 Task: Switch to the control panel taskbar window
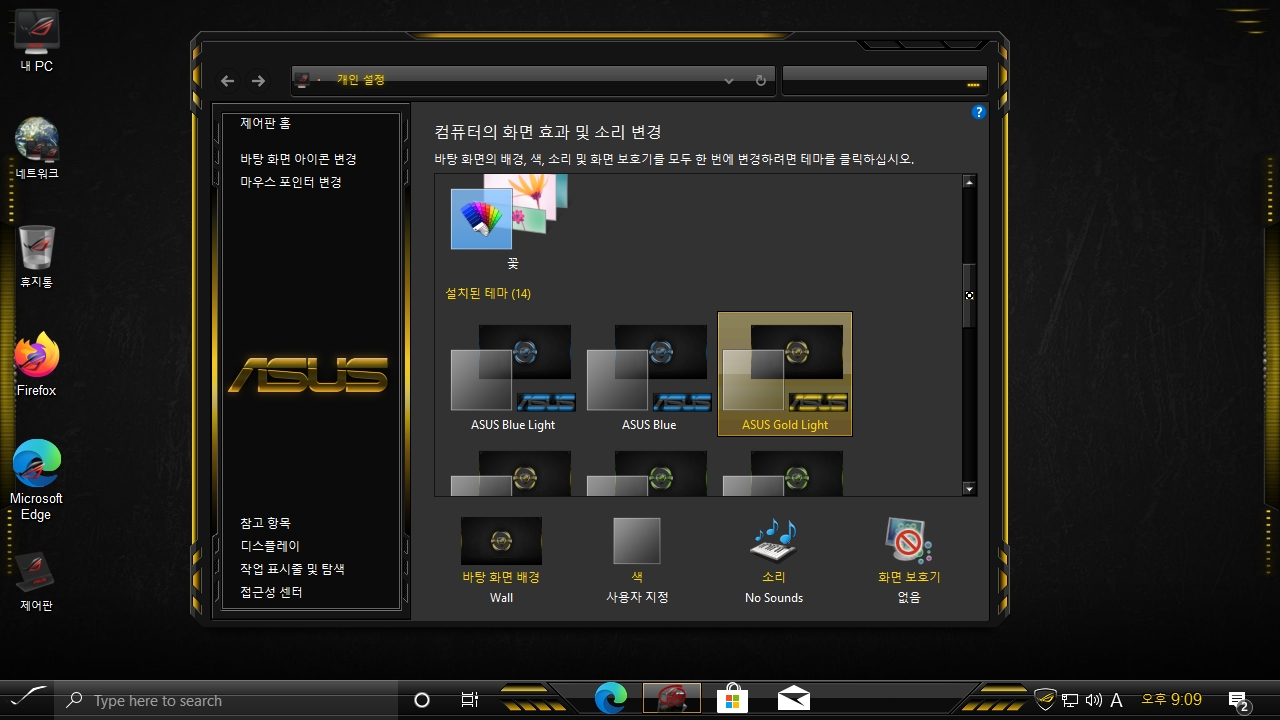pos(672,699)
